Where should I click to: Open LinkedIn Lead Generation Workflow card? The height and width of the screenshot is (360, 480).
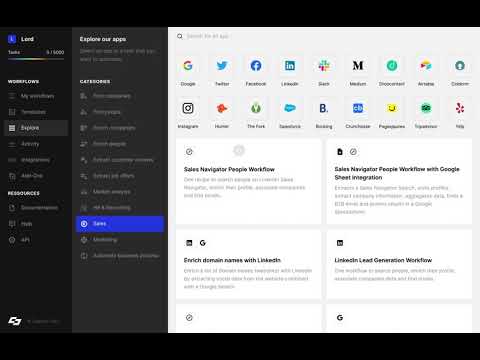click(x=399, y=264)
